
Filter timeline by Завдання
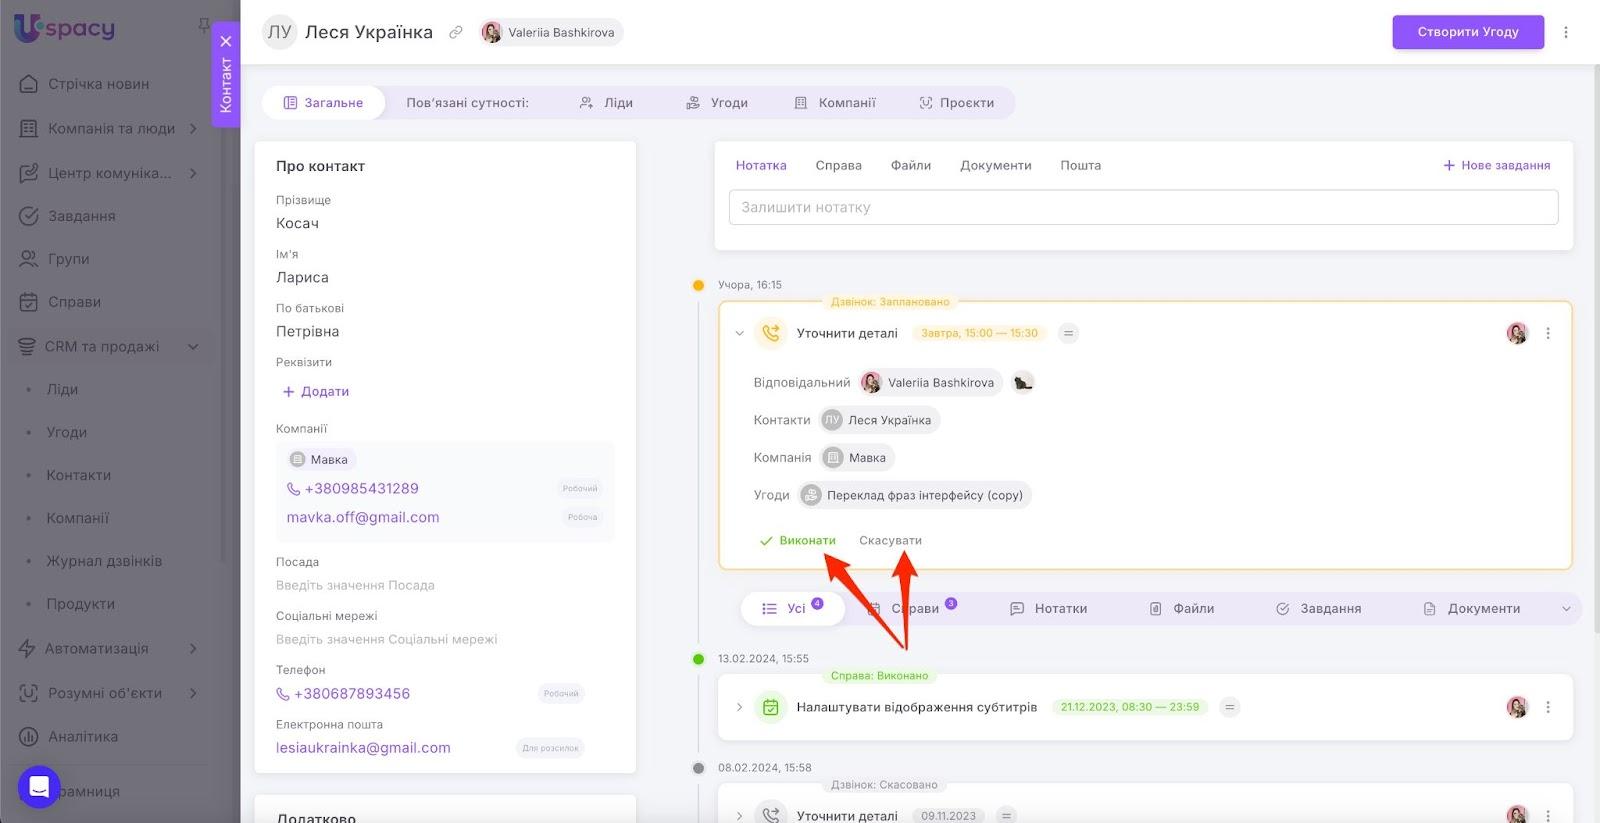pyautogui.click(x=1319, y=609)
